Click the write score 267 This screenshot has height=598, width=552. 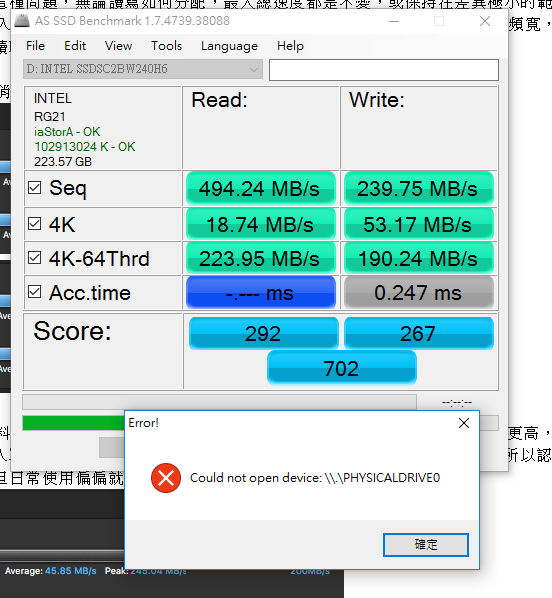(x=418, y=334)
